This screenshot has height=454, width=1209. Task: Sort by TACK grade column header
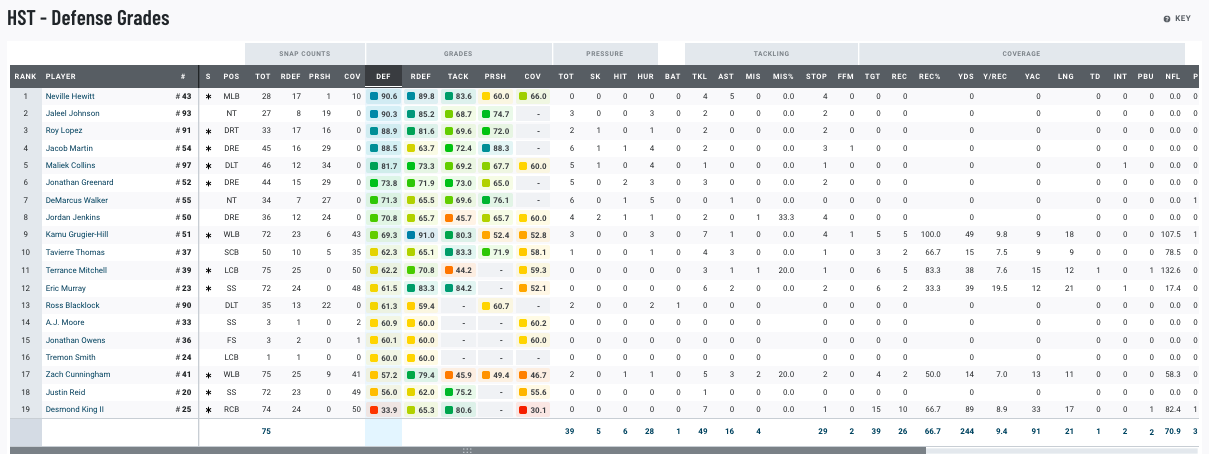(x=458, y=76)
